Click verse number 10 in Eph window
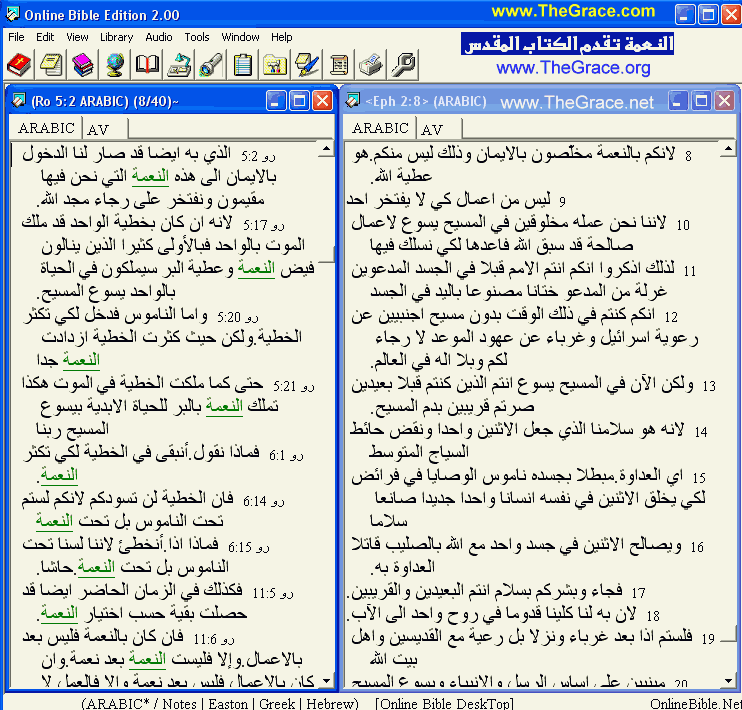742x710 pixels. 682,225
